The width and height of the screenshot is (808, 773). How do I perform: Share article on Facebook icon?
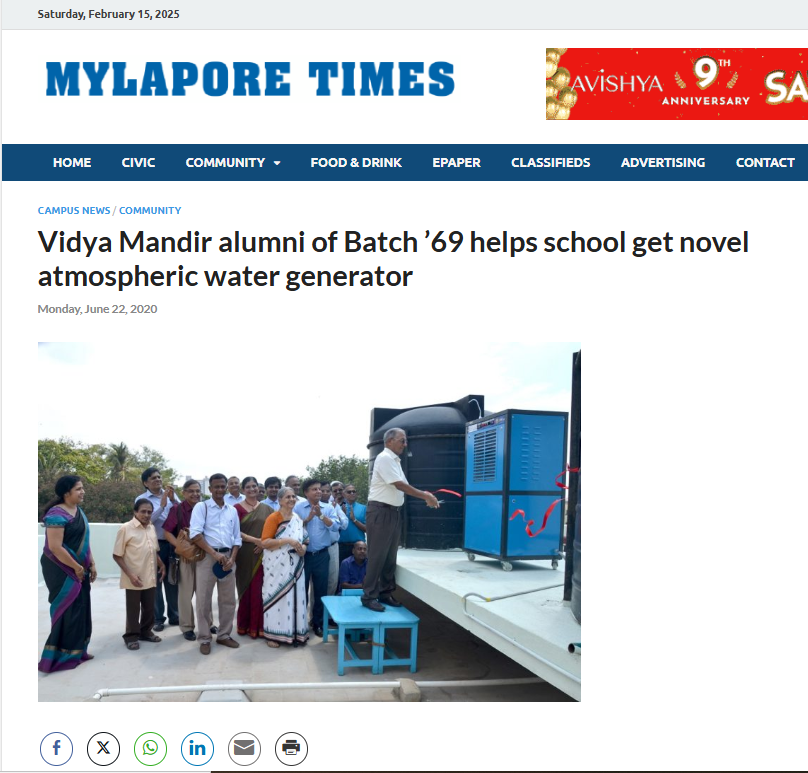56,748
